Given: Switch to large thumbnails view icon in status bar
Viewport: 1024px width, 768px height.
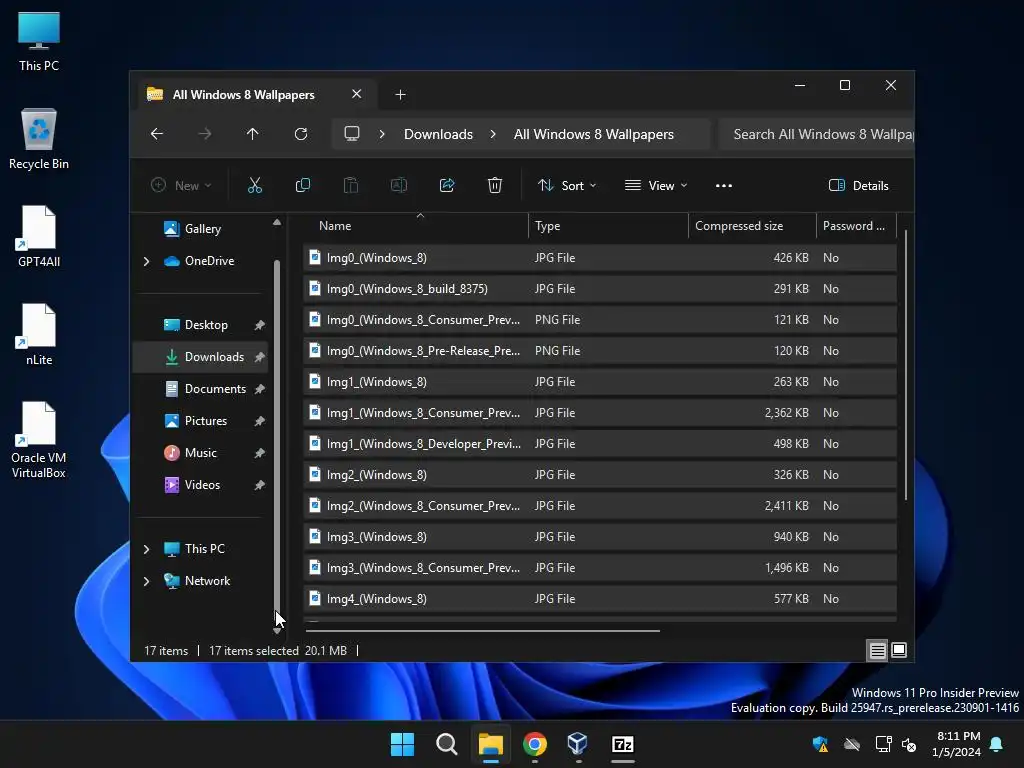Looking at the screenshot, I should [x=899, y=650].
